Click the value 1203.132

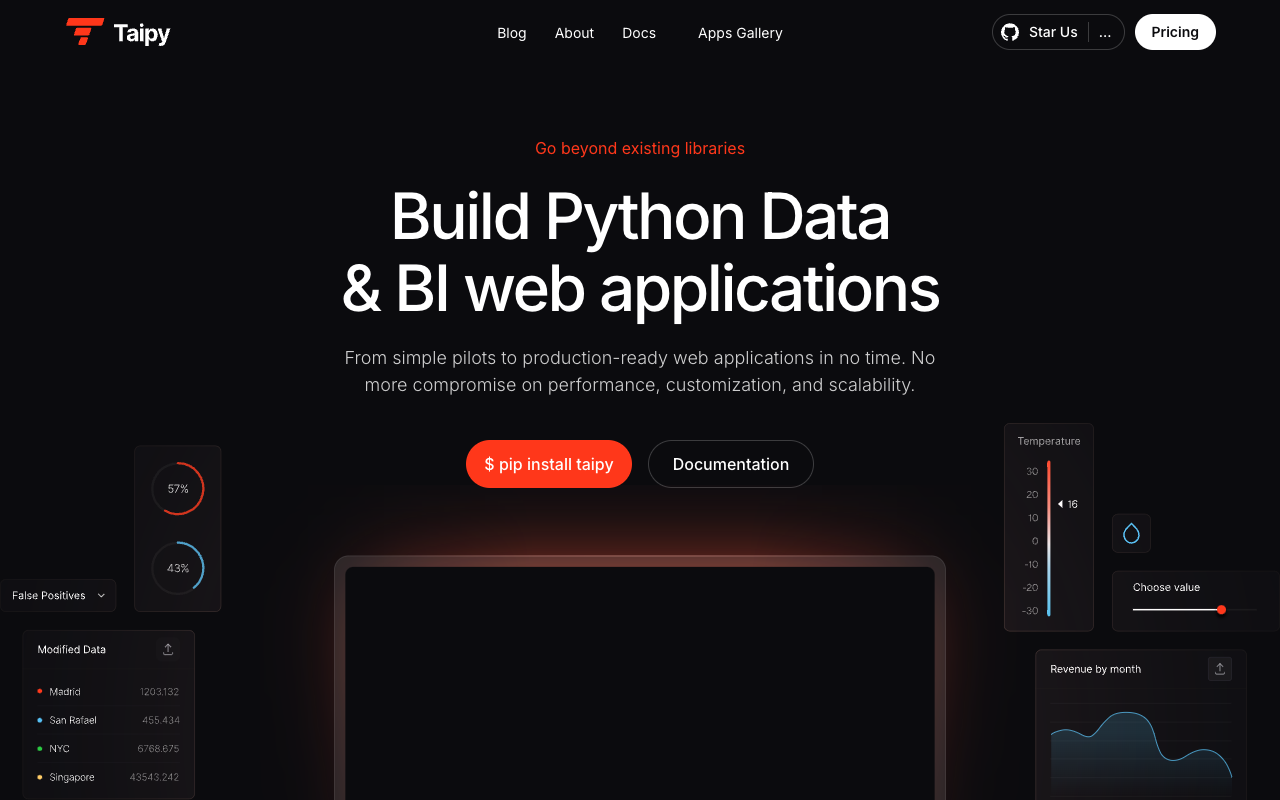[159, 692]
